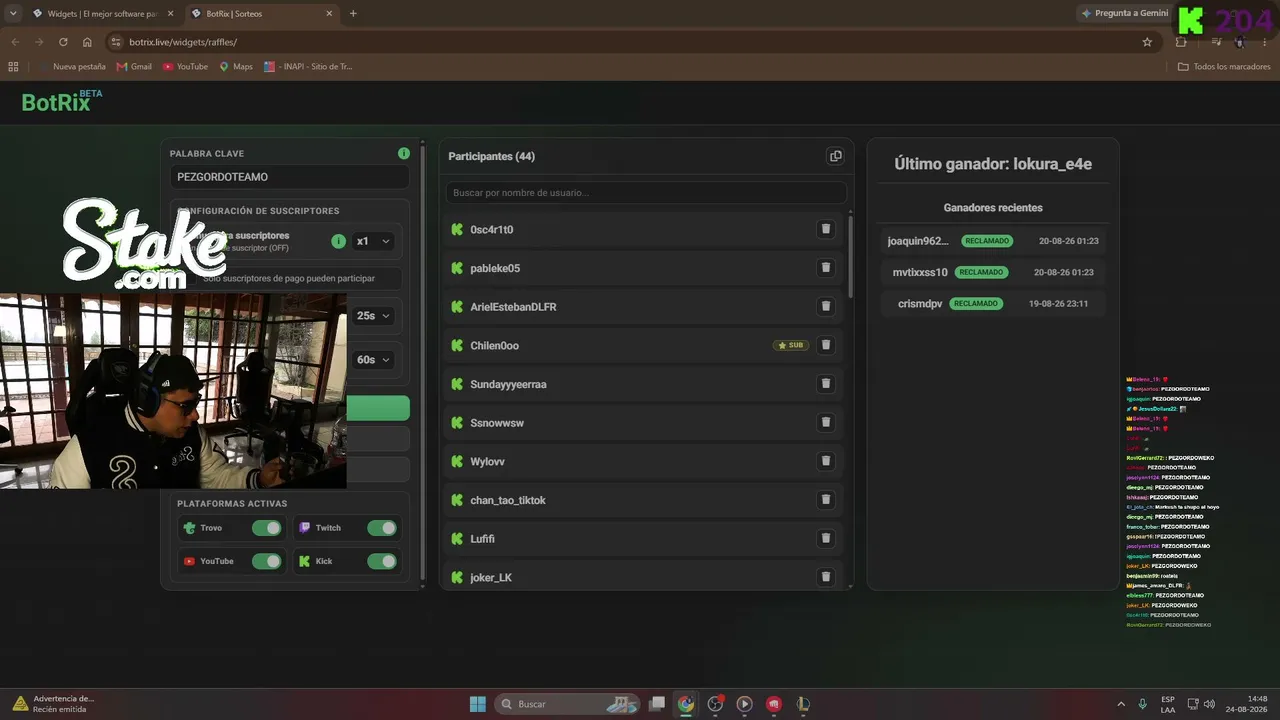
Task: Remove Ssnowwsw with its trash button
Action: [x=826, y=422]
